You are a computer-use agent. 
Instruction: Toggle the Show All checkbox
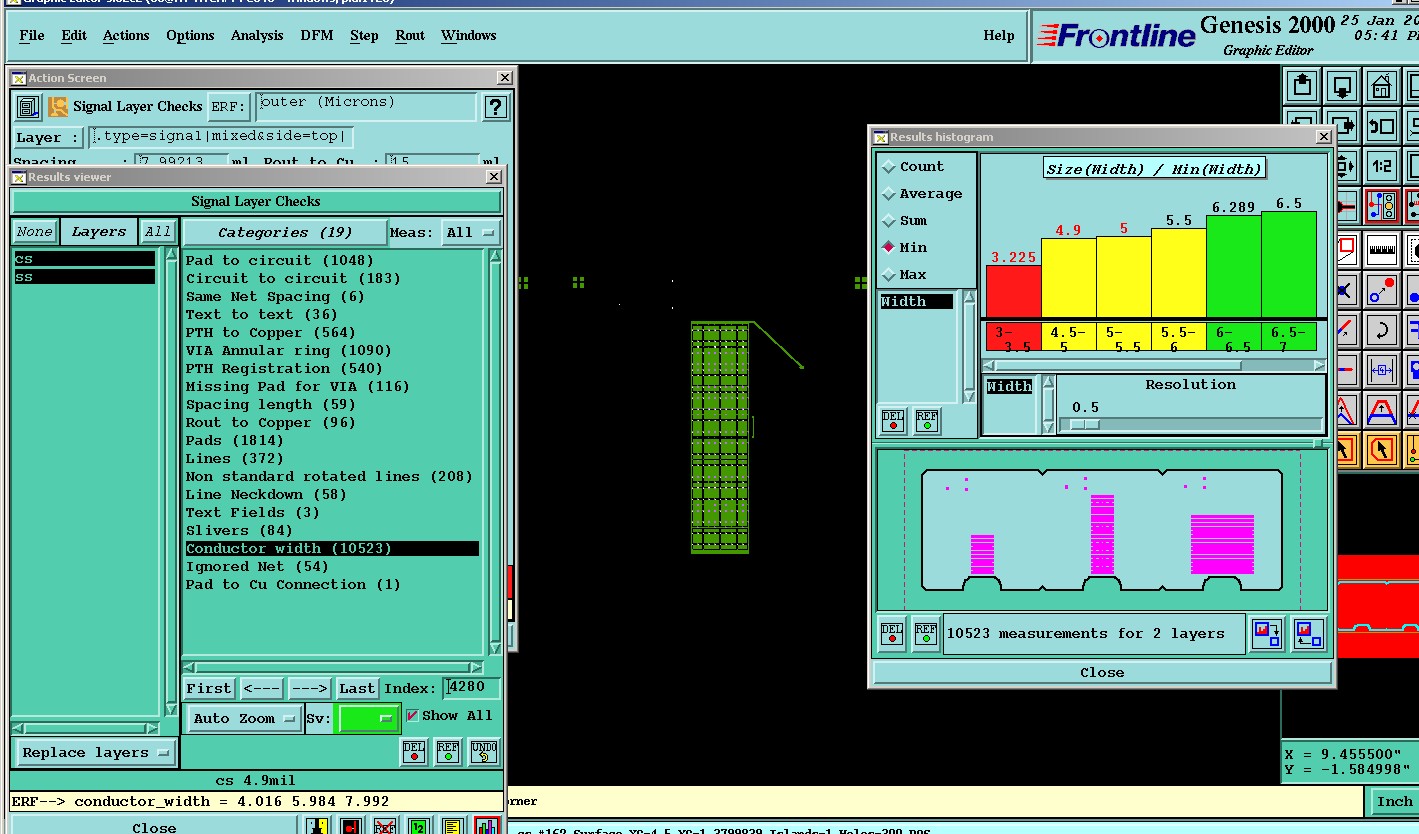[412, 716]
